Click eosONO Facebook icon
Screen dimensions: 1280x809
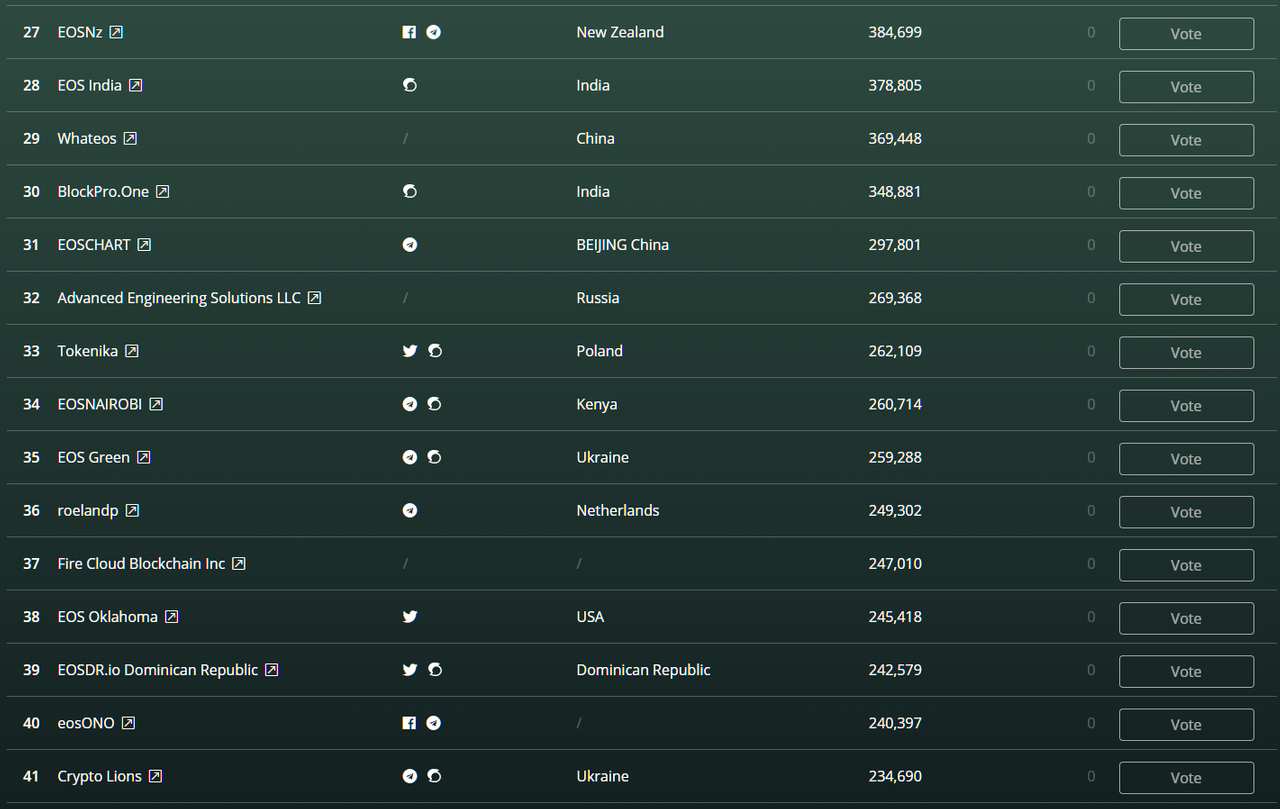409,723
